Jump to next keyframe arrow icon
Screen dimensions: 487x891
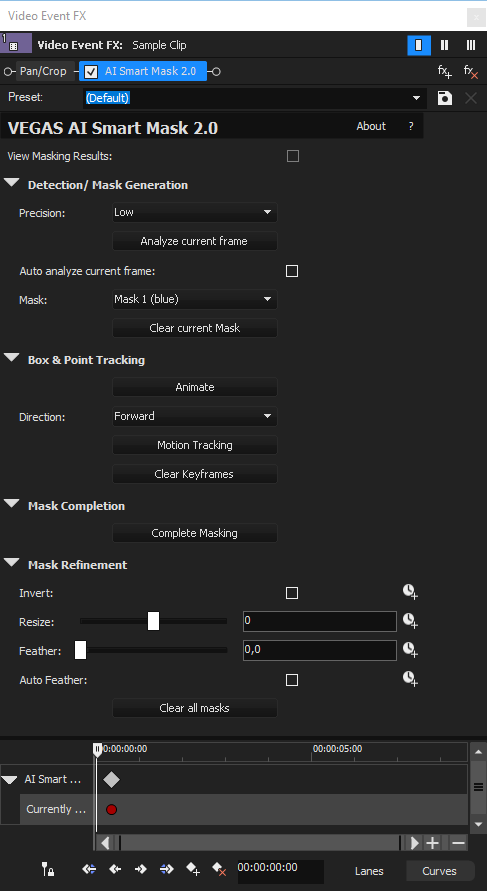(141, 868)
